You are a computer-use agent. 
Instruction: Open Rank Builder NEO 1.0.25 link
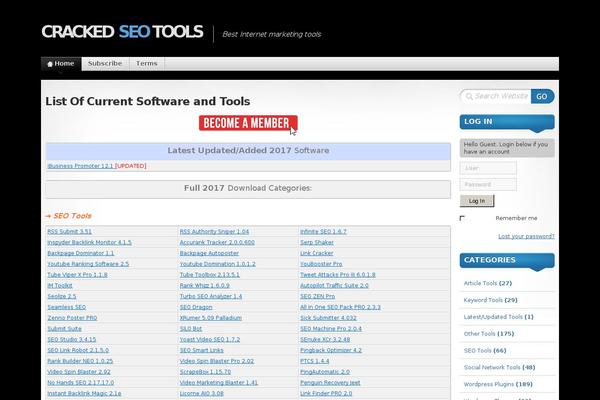click(x=80, y=361)
